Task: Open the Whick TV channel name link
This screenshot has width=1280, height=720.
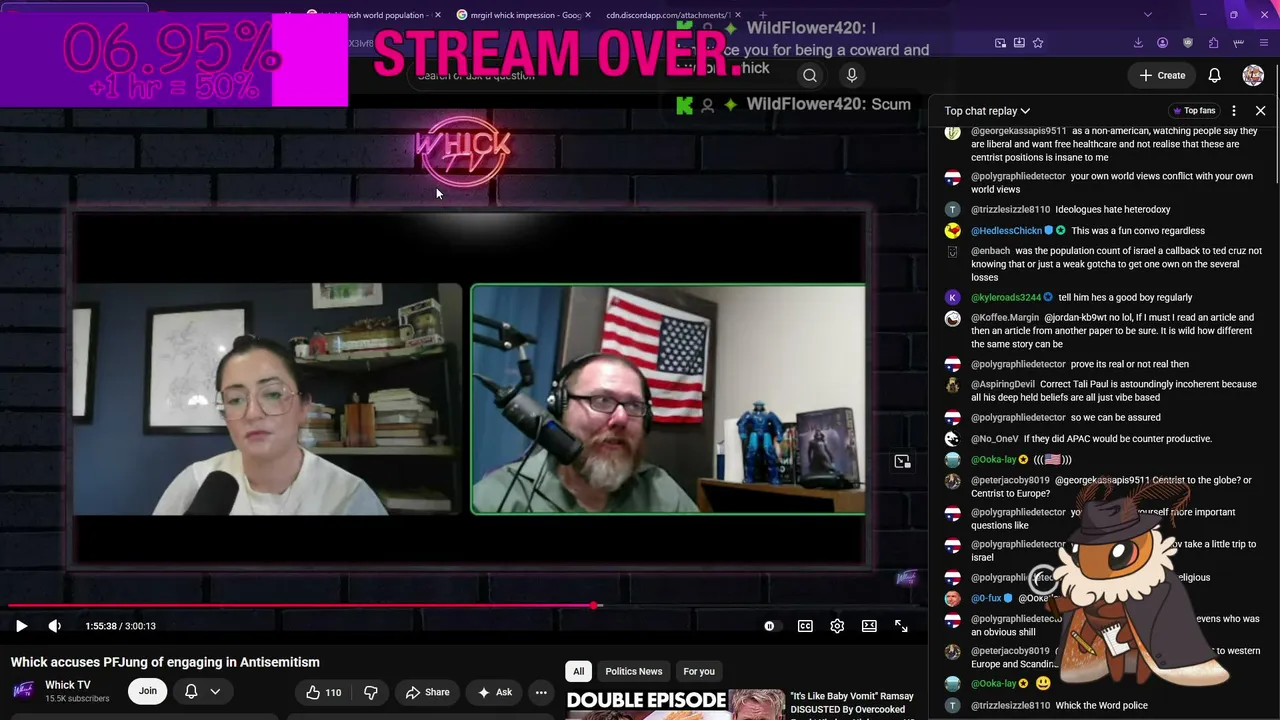Action: click(68, 685)
